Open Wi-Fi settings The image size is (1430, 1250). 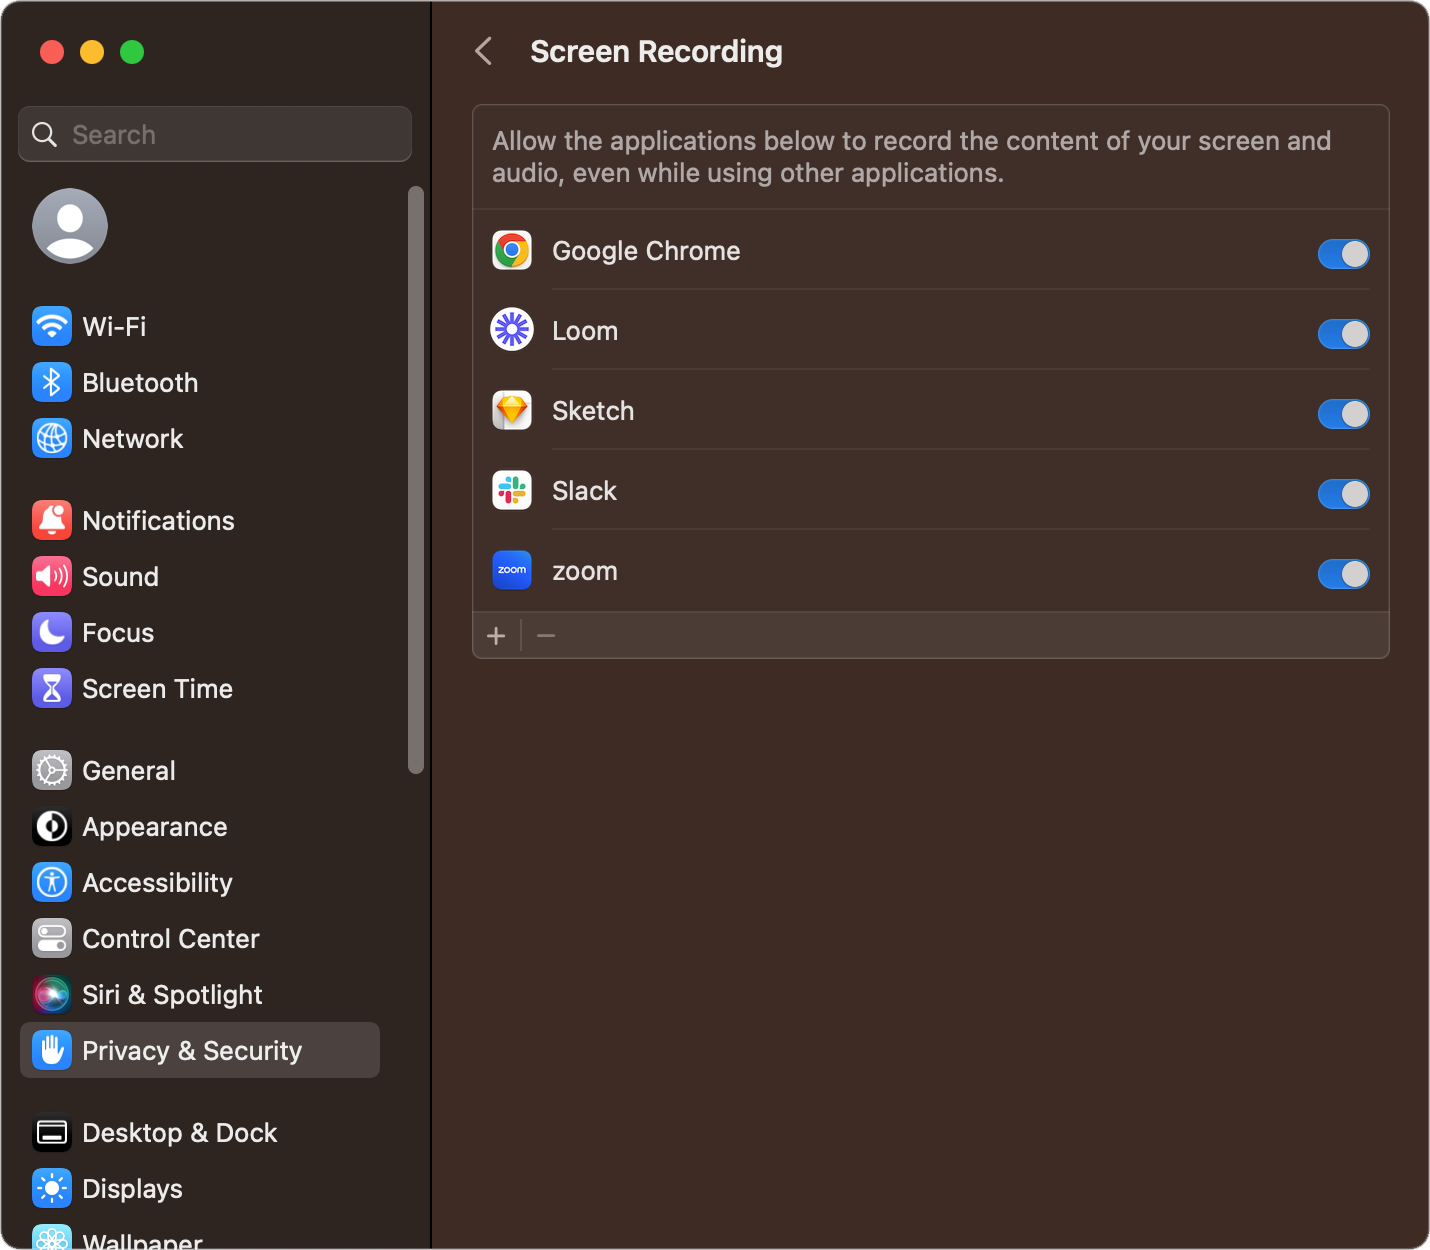point(200,326)
